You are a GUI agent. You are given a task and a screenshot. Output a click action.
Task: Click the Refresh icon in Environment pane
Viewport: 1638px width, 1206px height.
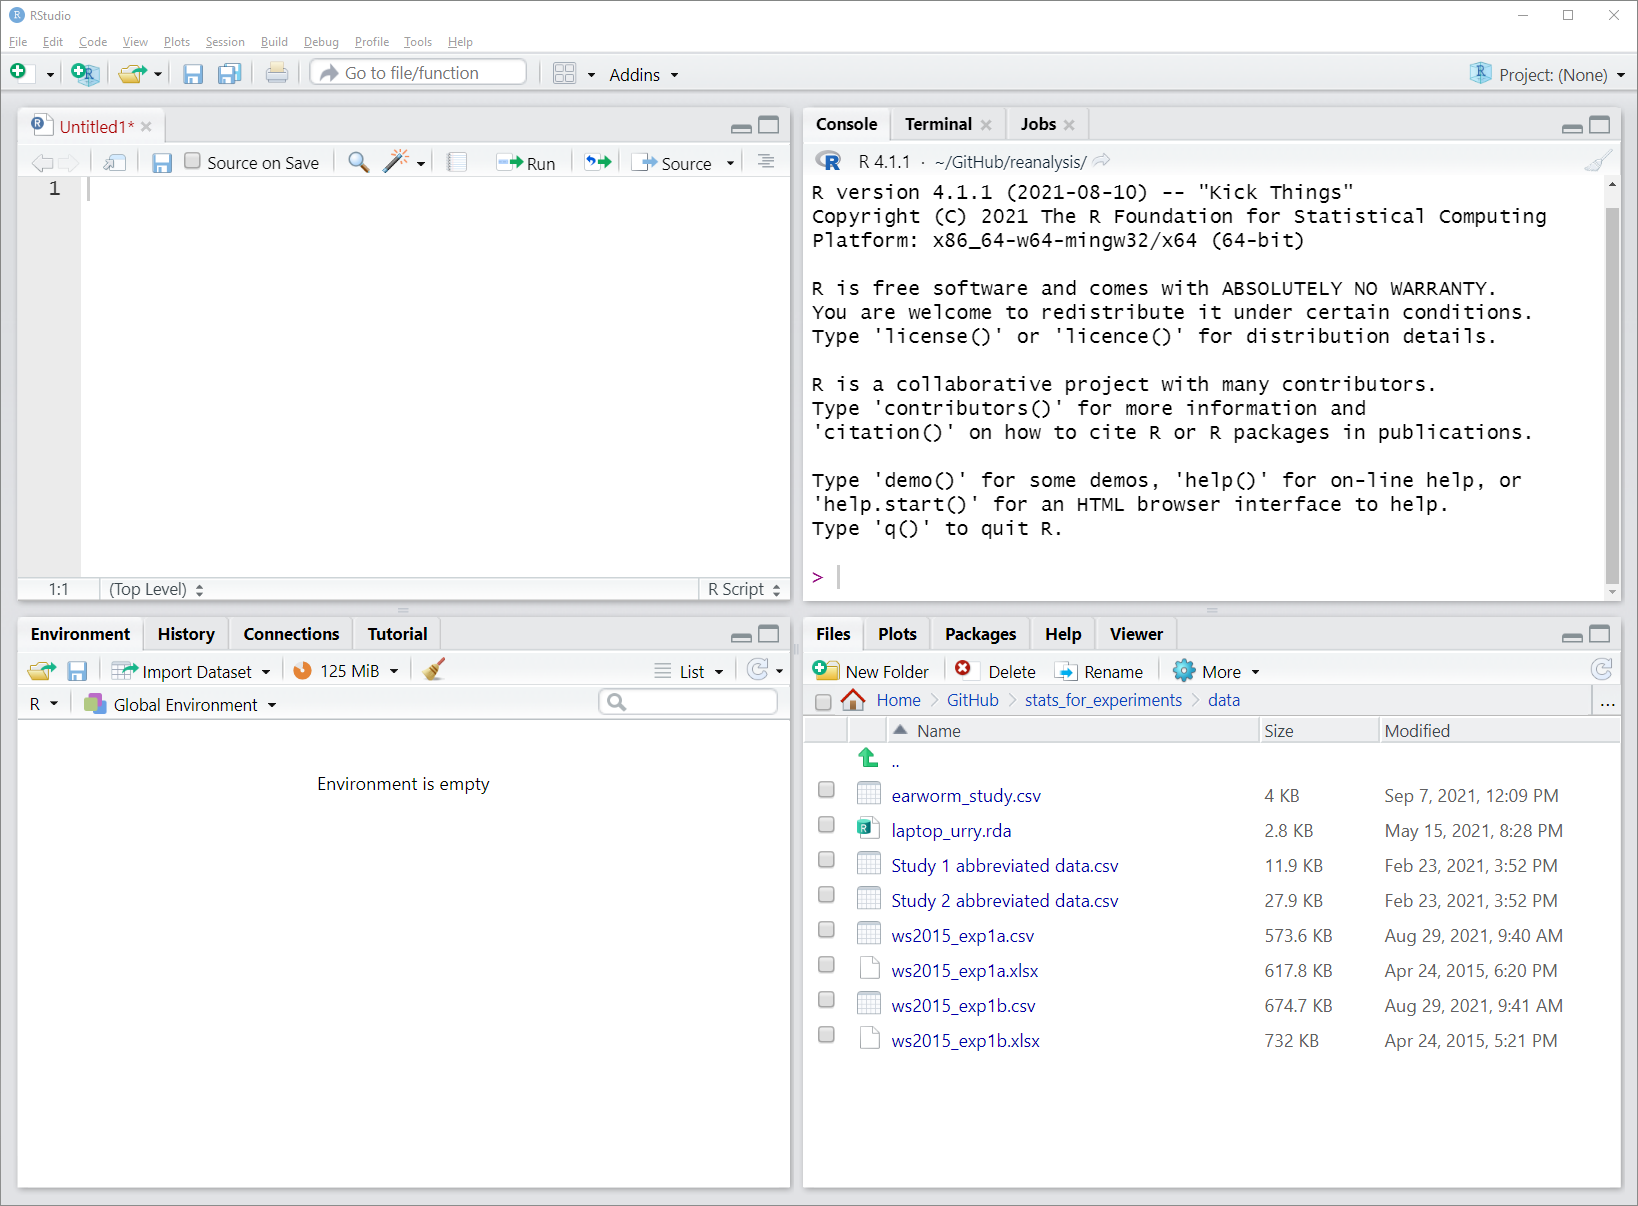tap(758, 670)
